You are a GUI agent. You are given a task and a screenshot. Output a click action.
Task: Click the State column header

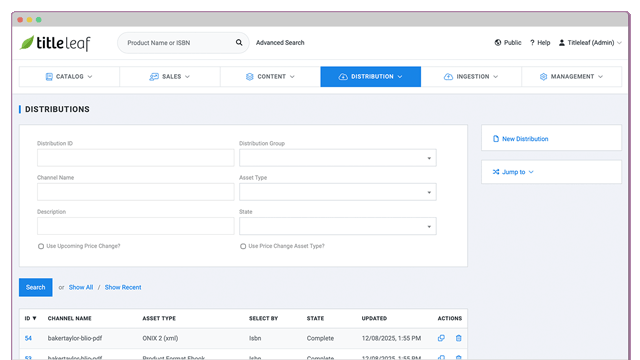[x=316, y=318]
